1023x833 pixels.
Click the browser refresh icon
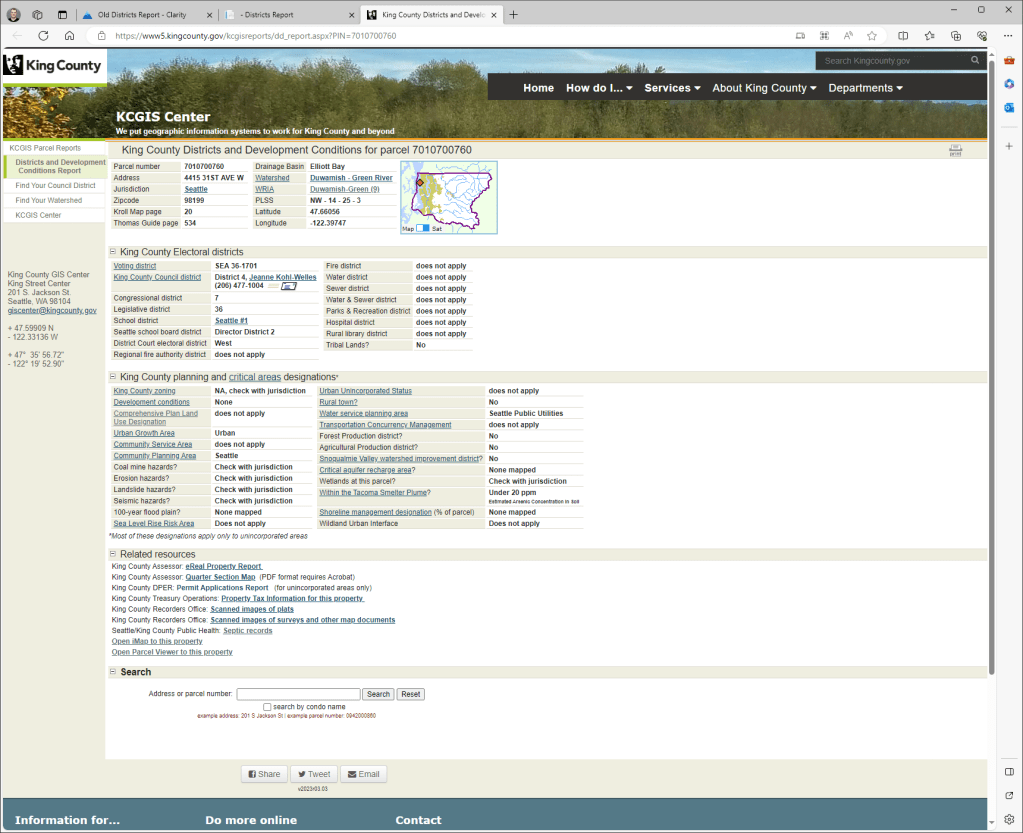point(43,35)
